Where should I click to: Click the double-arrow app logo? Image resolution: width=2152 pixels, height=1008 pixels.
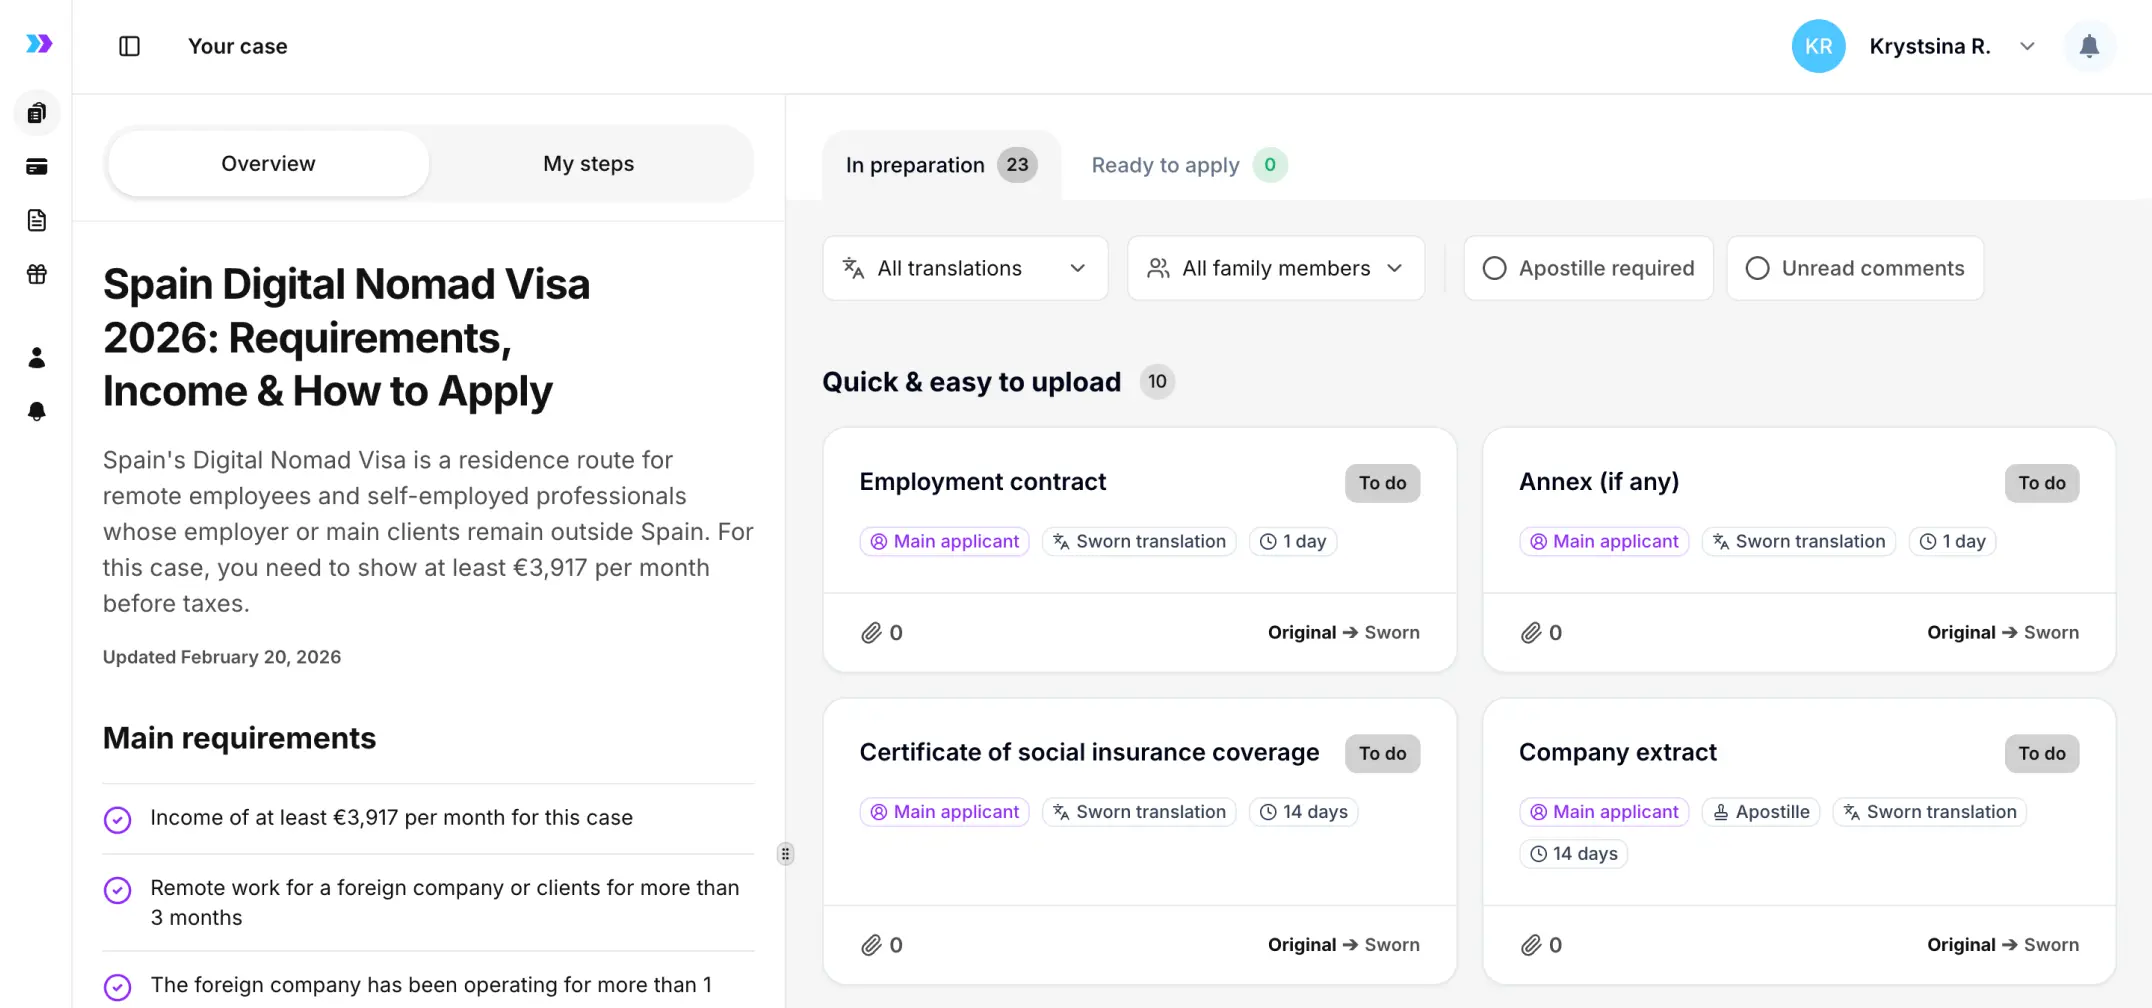tap(38, 44)
